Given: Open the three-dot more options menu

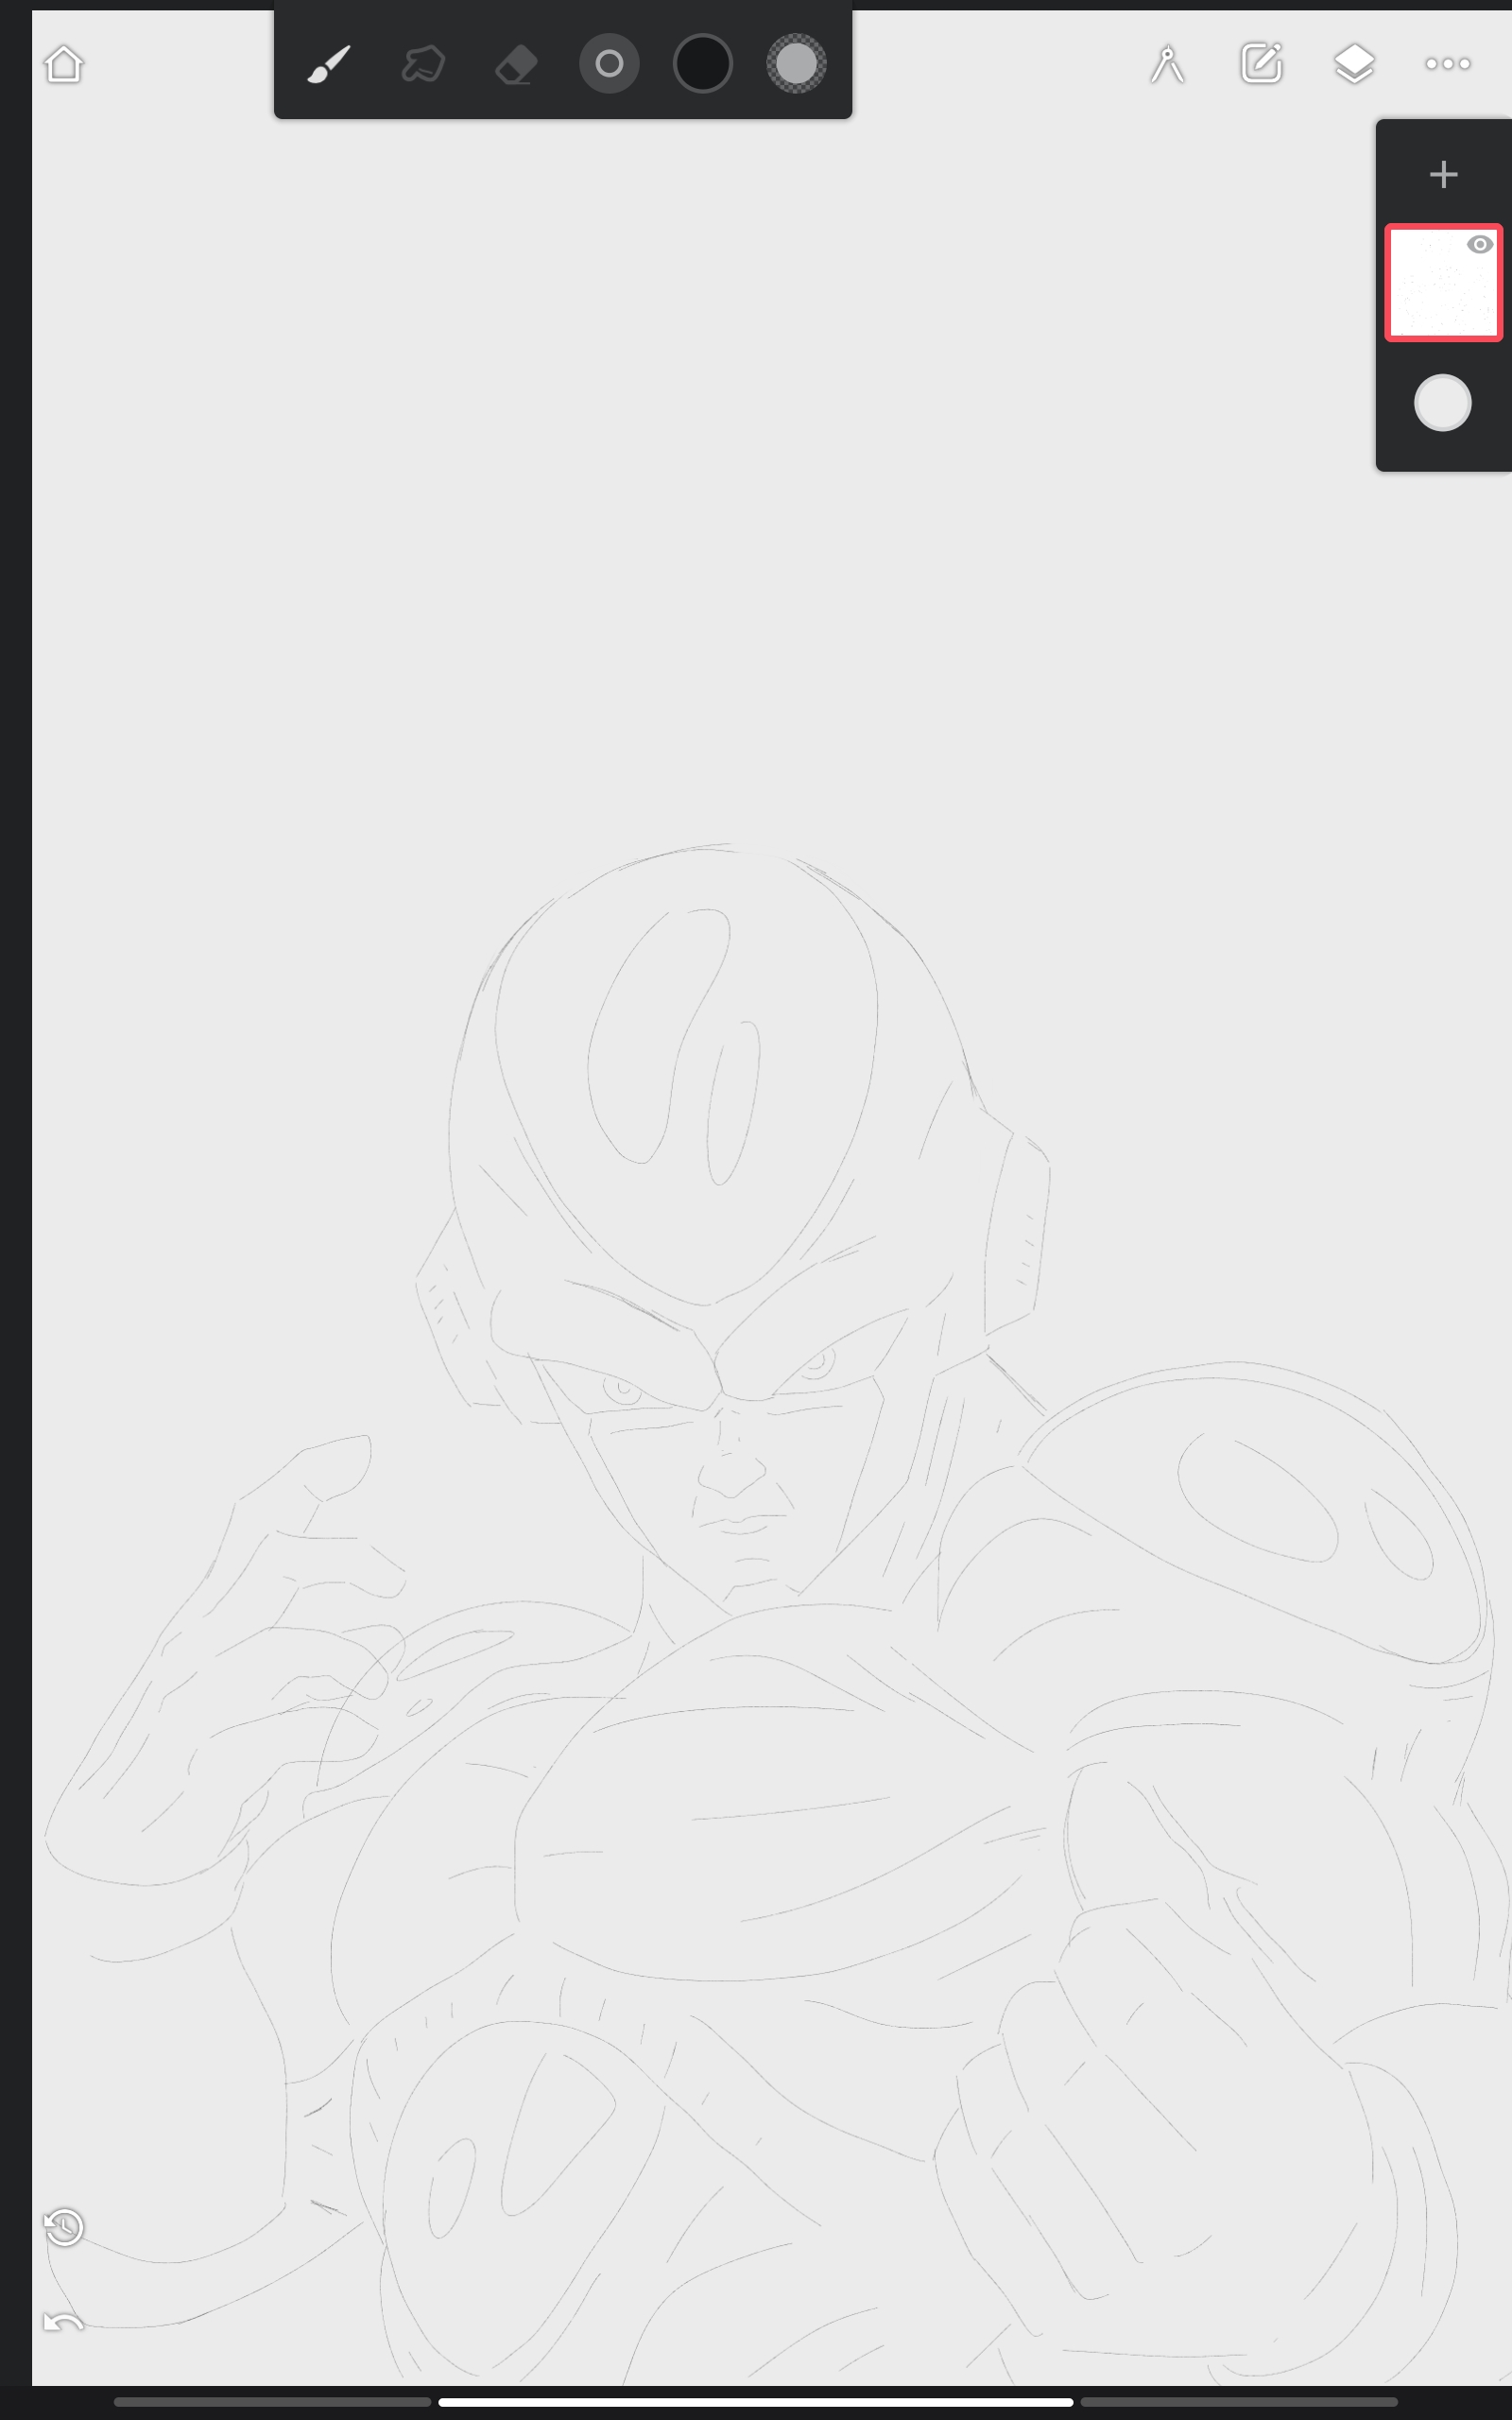Looking at the screenshot, I should tap(1447, 64).
